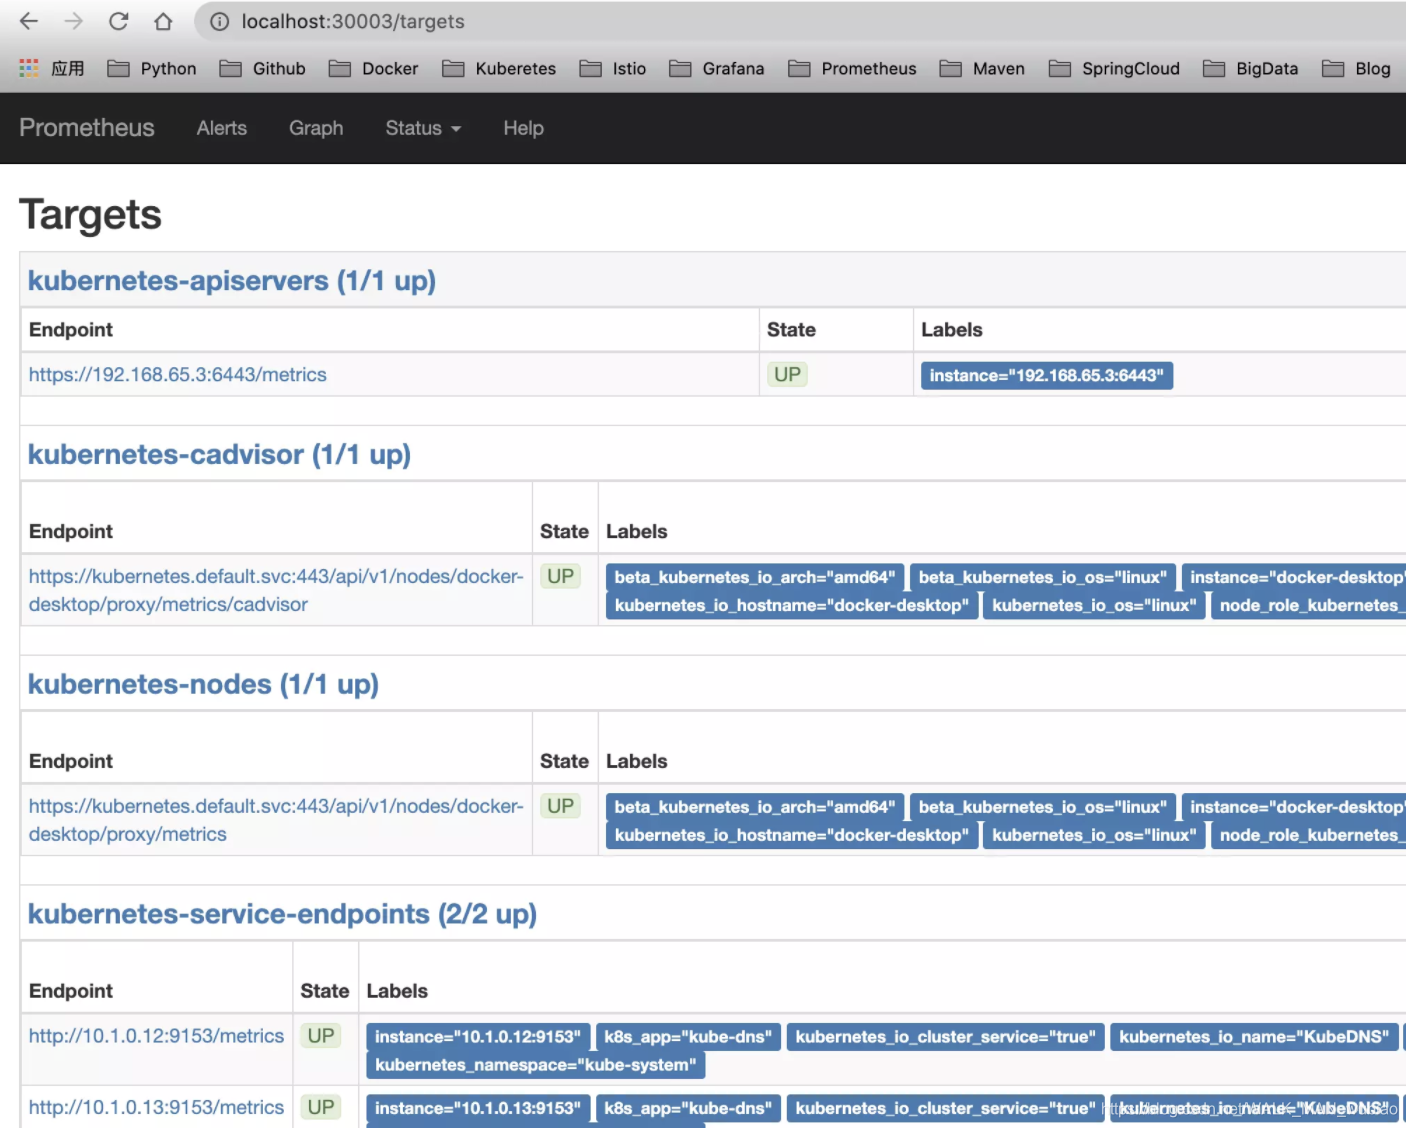This screenshot has height=1128, width=1408.
Task: Click the instance="192.168.65.3:6443" label
Action: [1047, 376]
